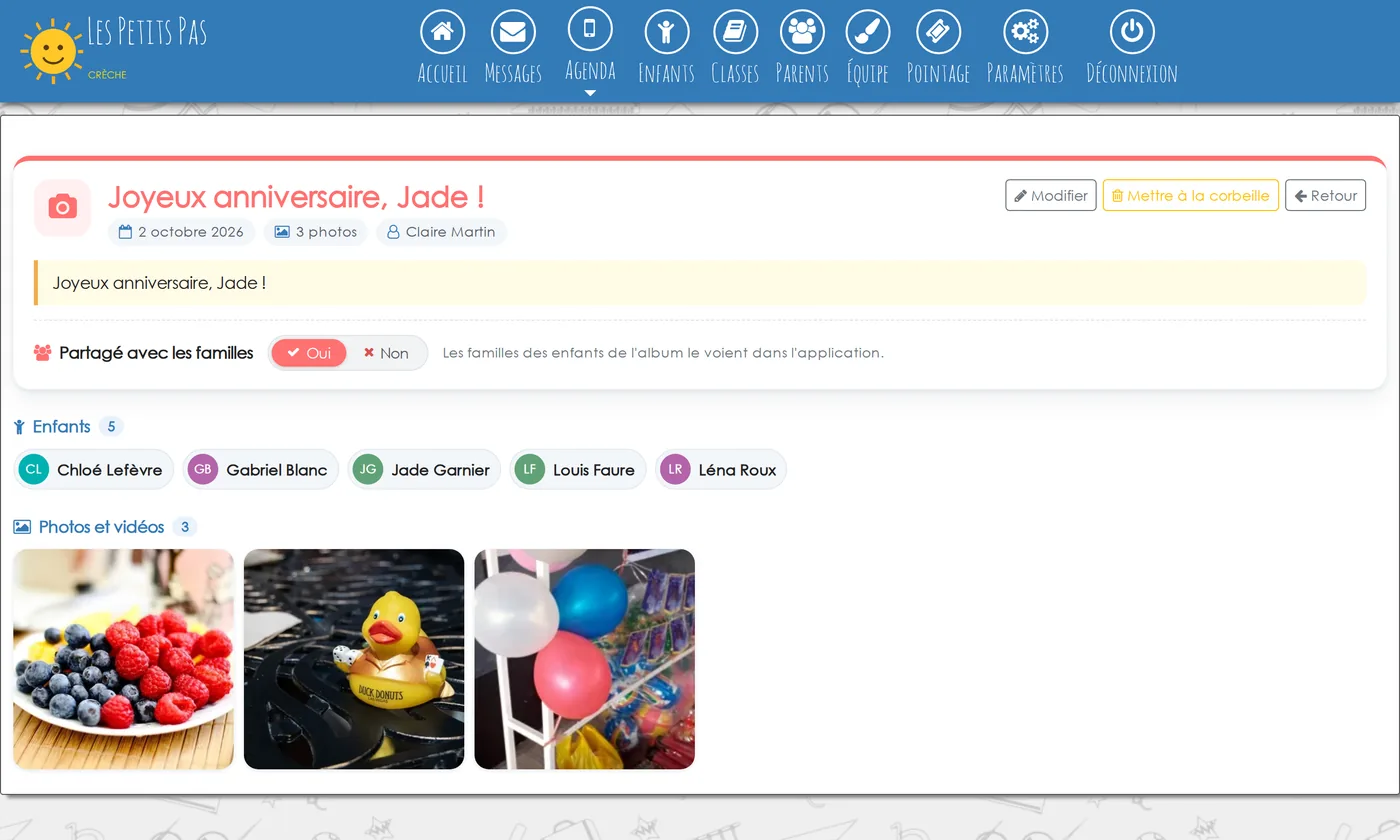
Task: Open the Classes book icon
Action: (735, 31)
